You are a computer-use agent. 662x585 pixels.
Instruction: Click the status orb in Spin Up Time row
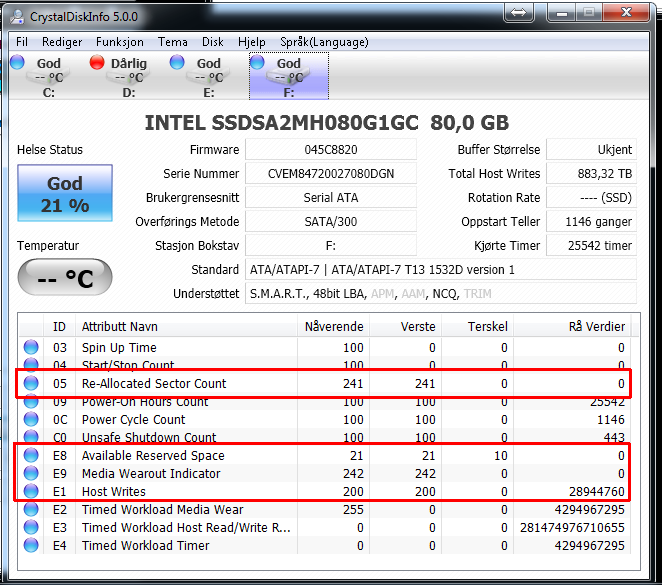point(31,347)
